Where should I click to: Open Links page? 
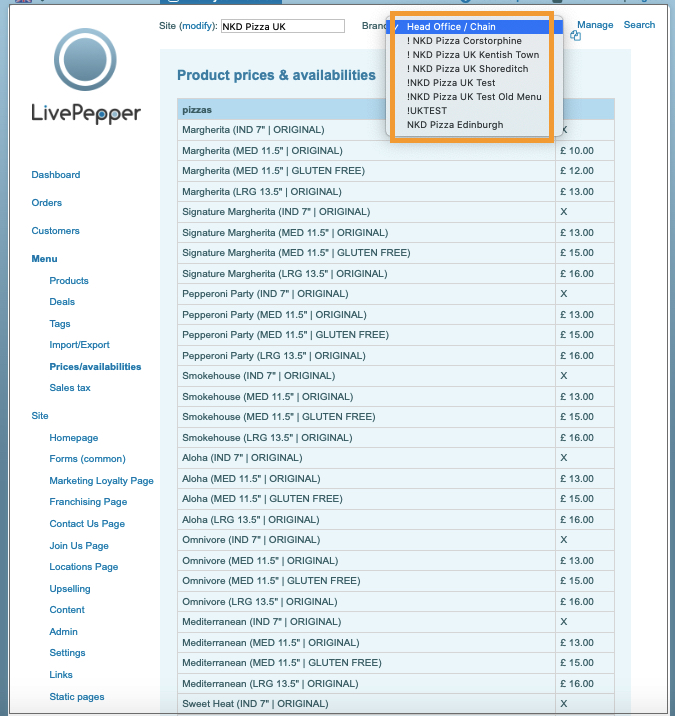[x=61, y=674]
